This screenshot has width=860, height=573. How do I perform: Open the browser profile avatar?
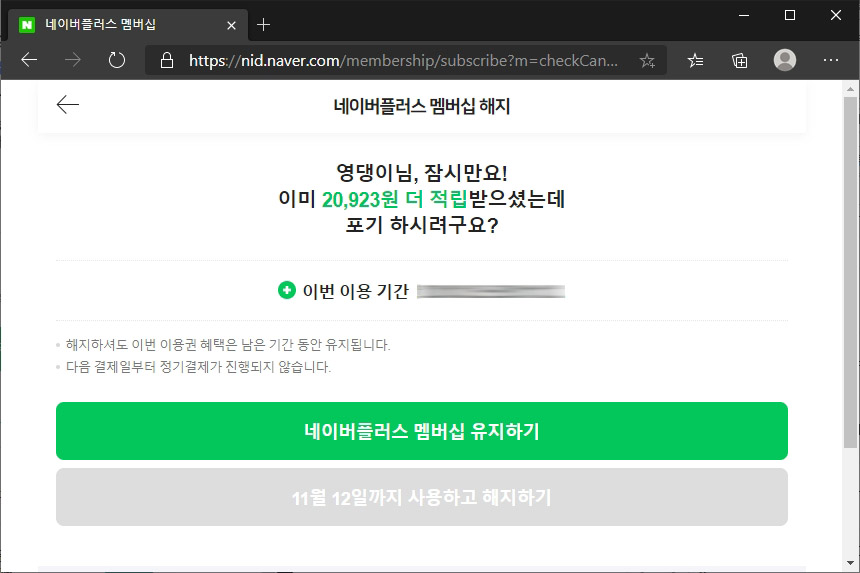(x=785, y=60)
